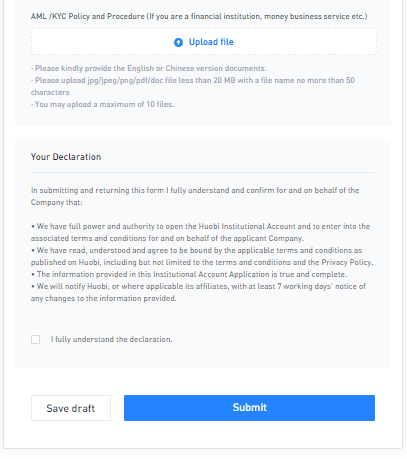The width and height of the screenshot is (407, 459).
Task: Click the English or Chinese version documents hint
Action: tap(149, 68)
